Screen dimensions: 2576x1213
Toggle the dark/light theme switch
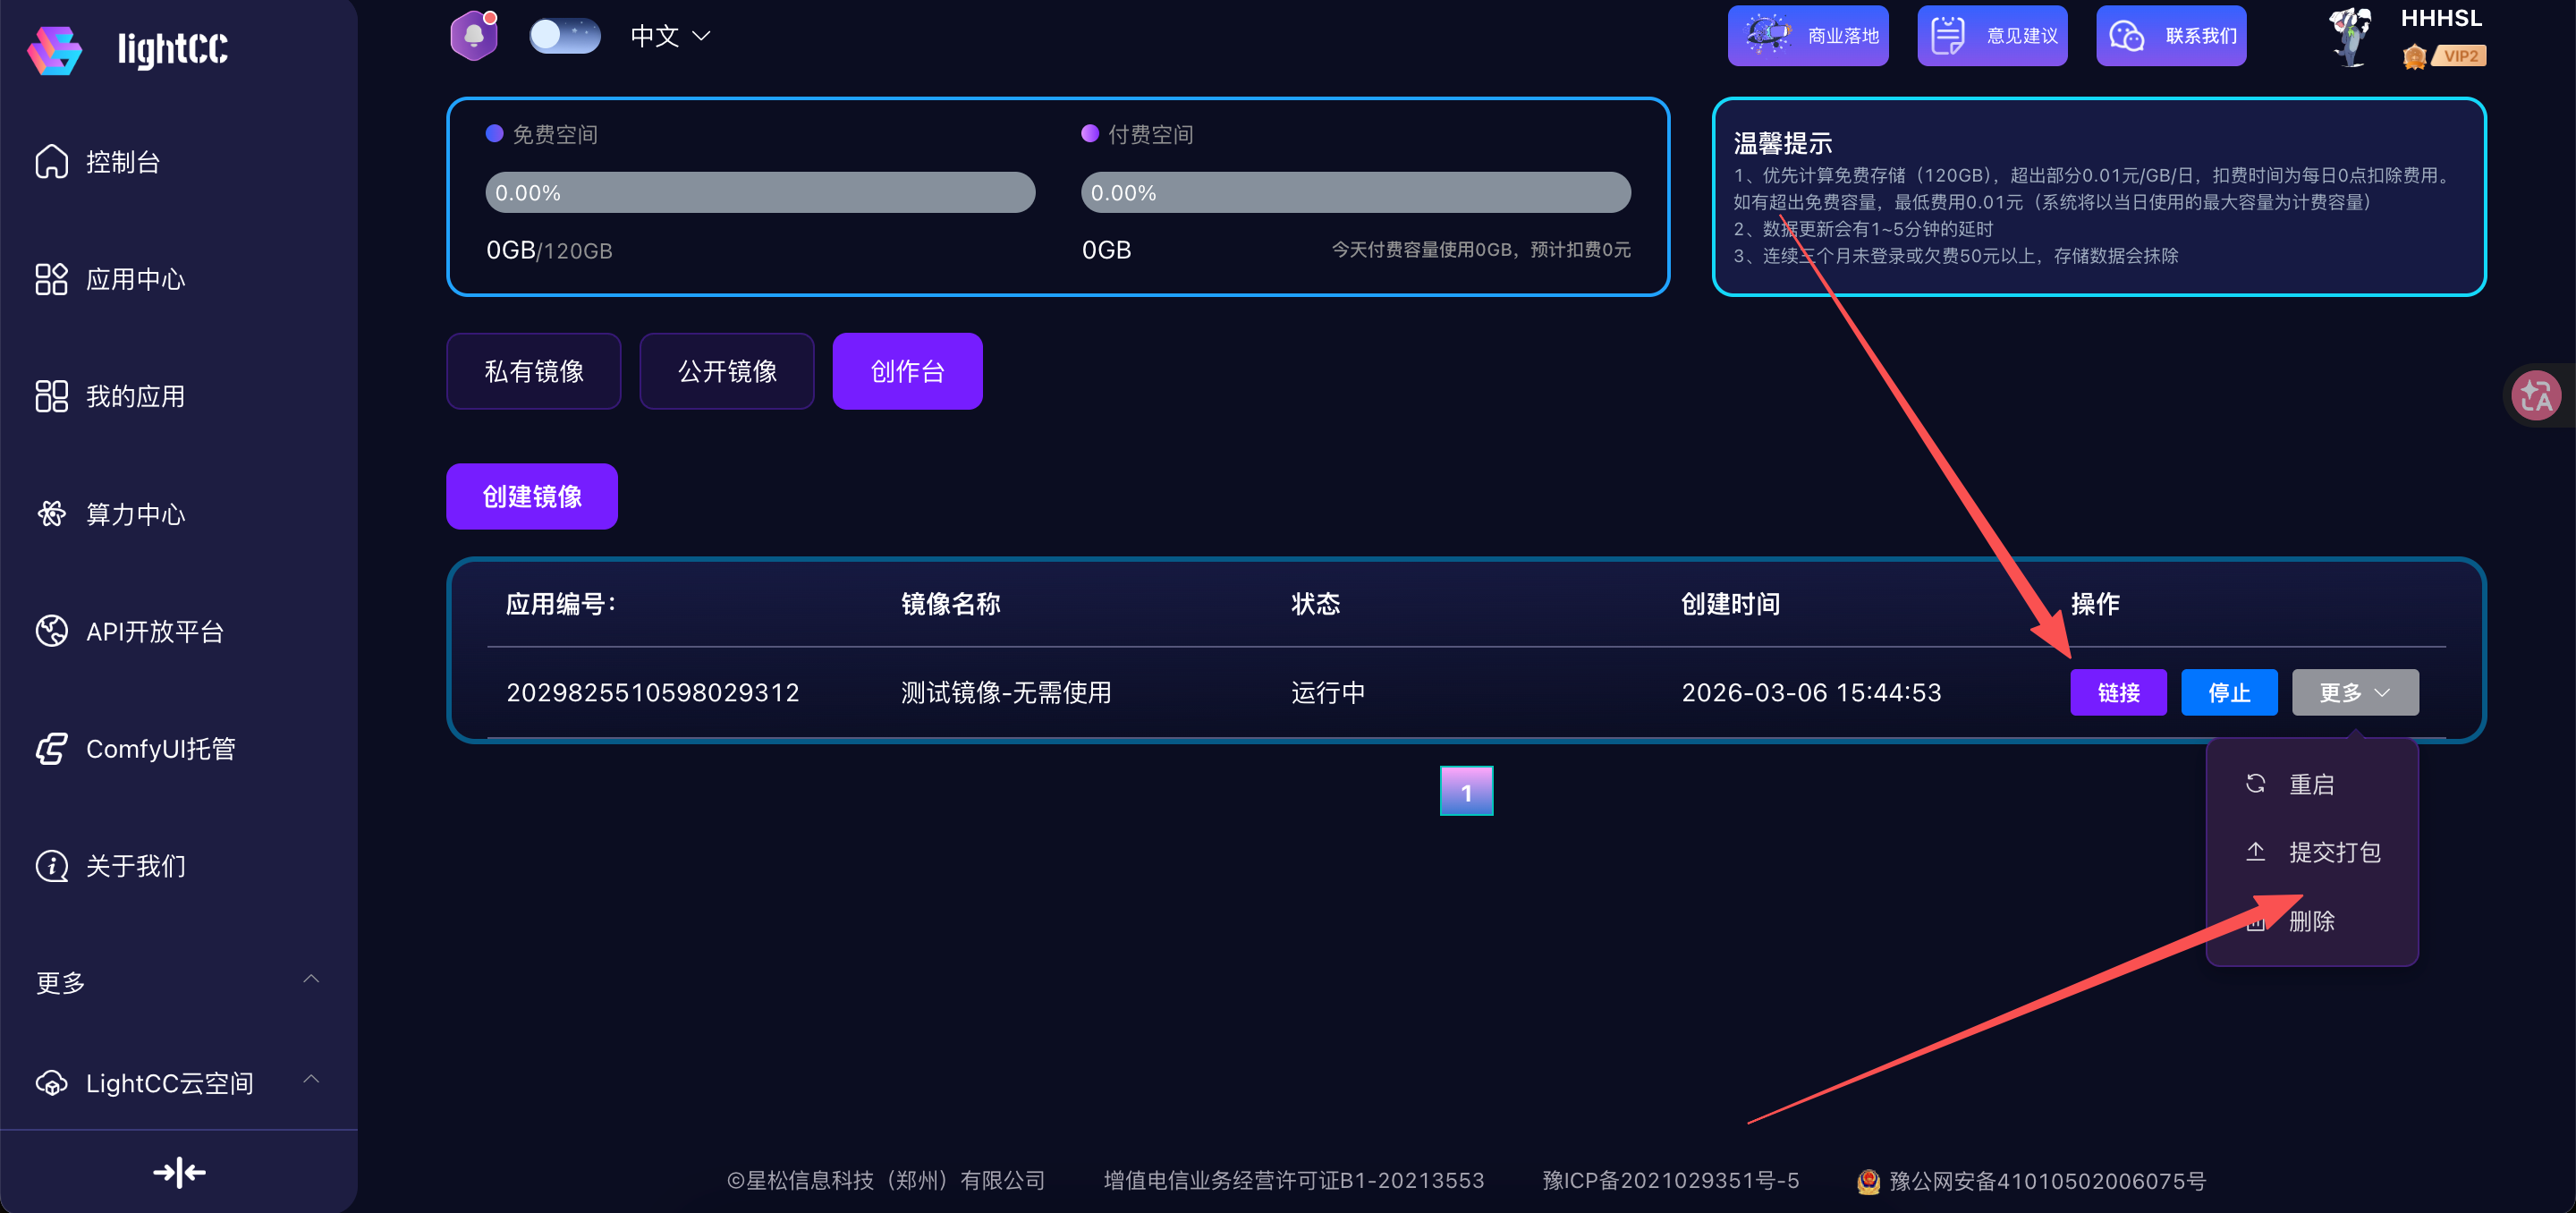click(564, 36)
